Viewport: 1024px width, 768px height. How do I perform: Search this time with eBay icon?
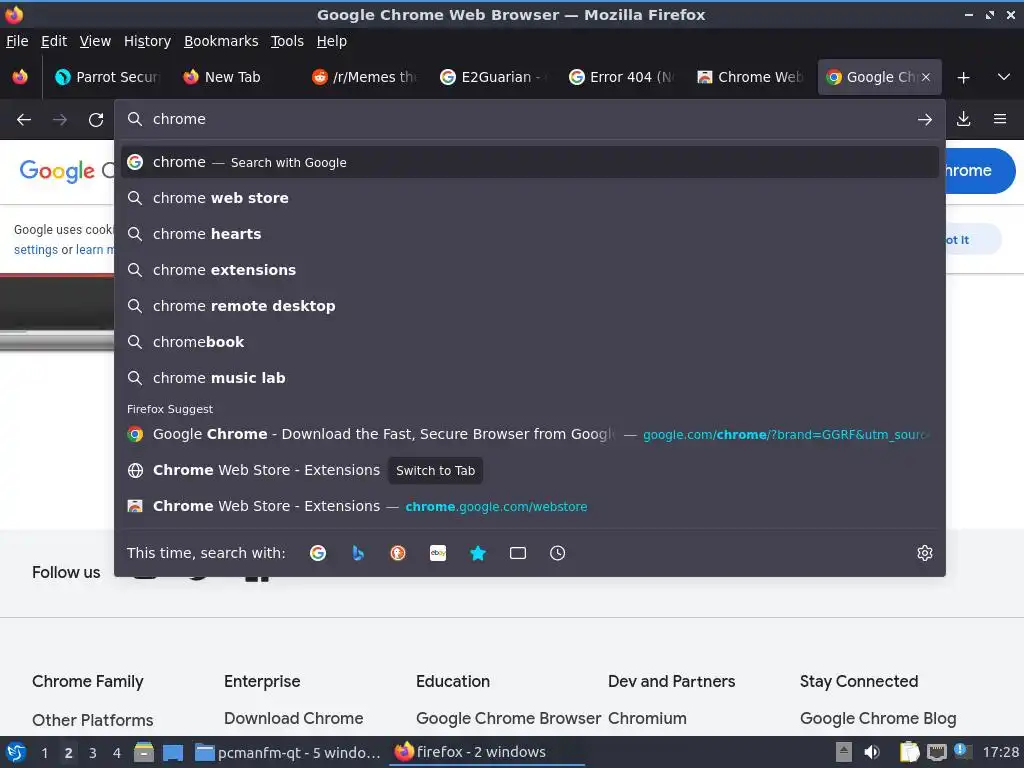pyautogui.click(x=438, y=553)
